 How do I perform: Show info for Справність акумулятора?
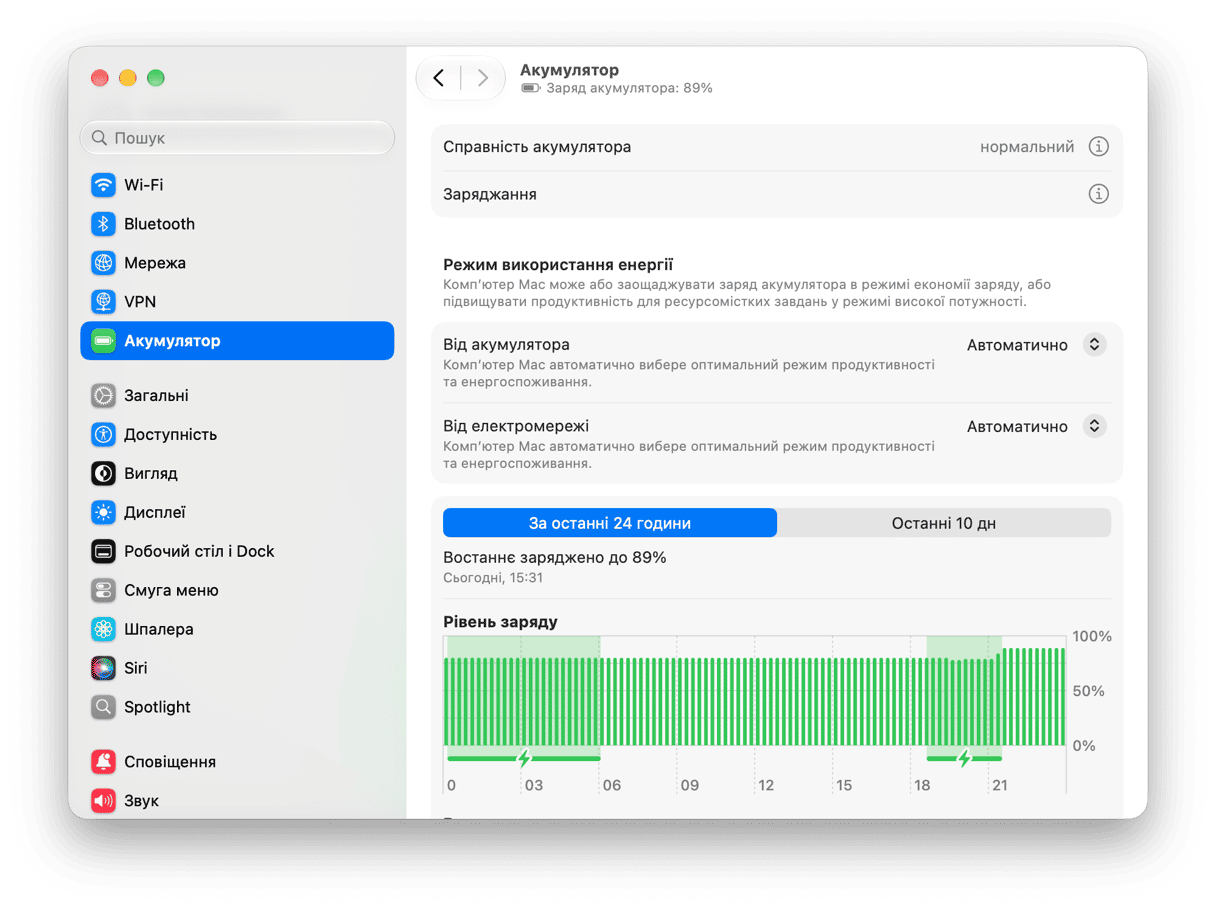point(1098,147)
